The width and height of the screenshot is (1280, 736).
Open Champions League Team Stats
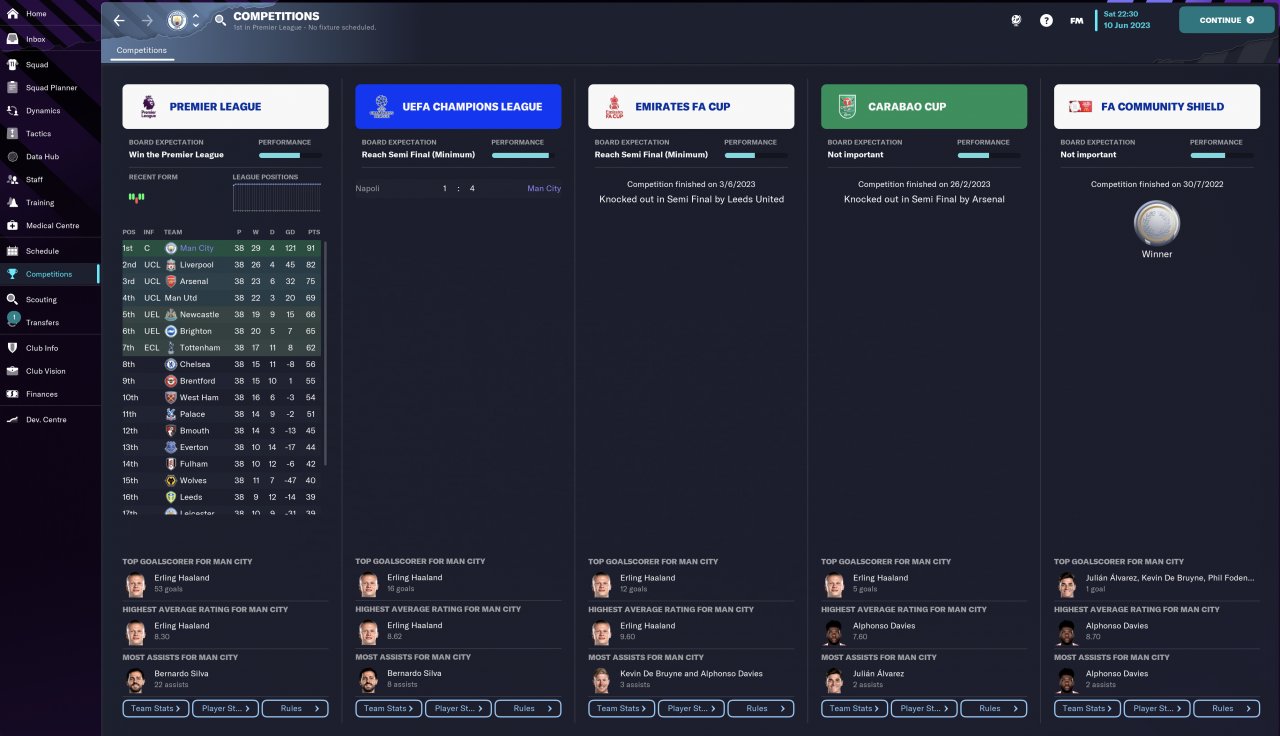point(389,709)
